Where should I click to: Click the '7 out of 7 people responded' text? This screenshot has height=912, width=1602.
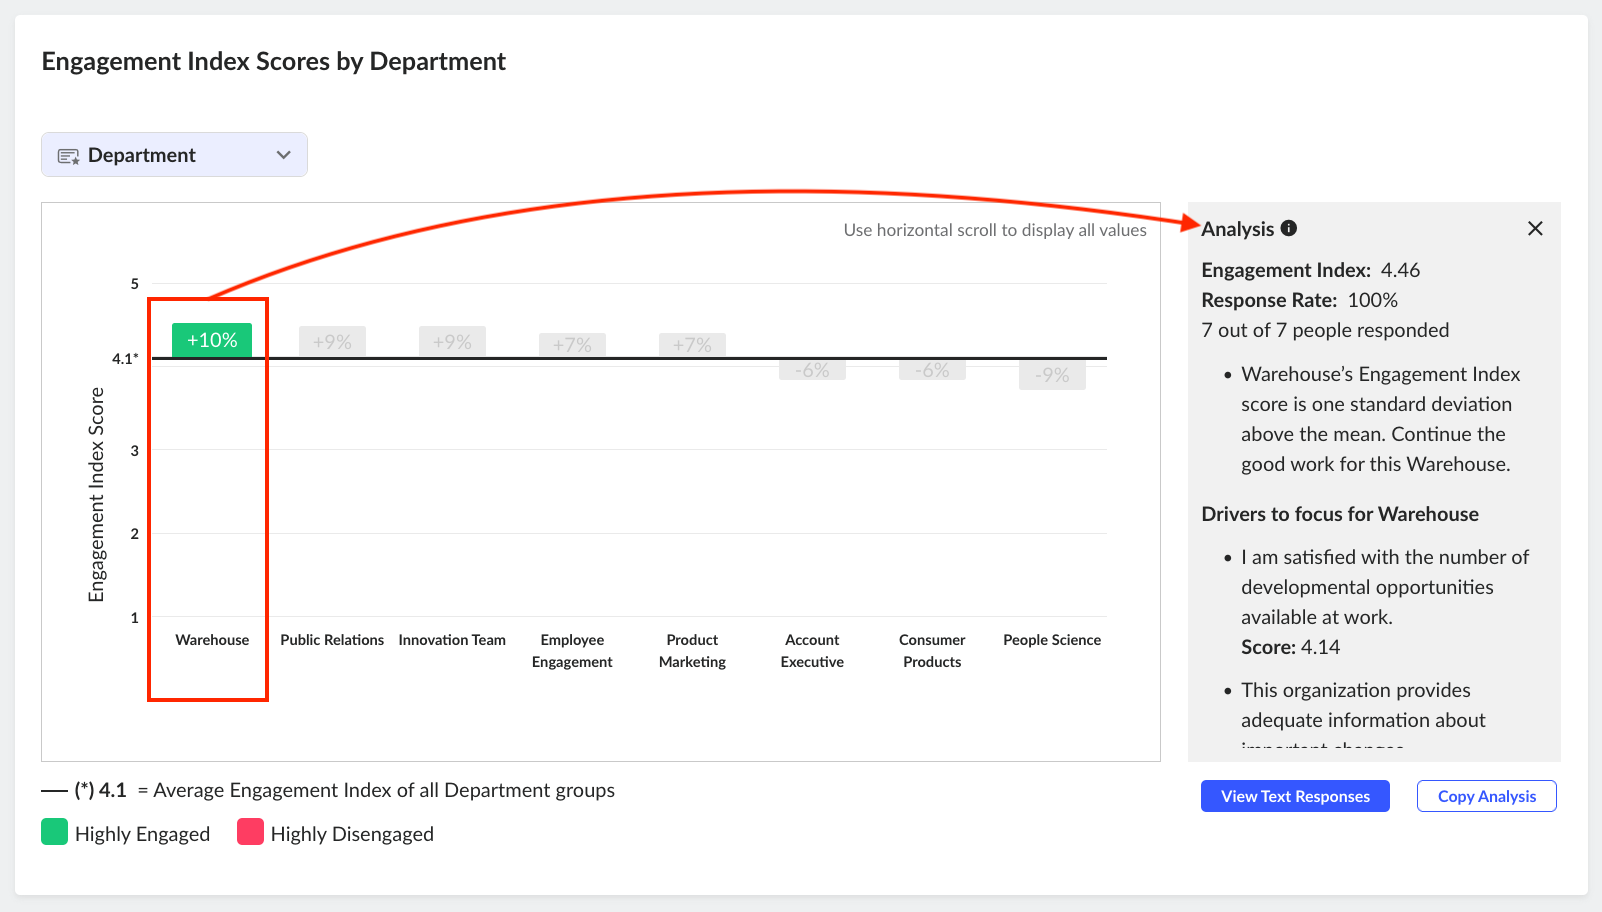click(x=1325, y=330)
